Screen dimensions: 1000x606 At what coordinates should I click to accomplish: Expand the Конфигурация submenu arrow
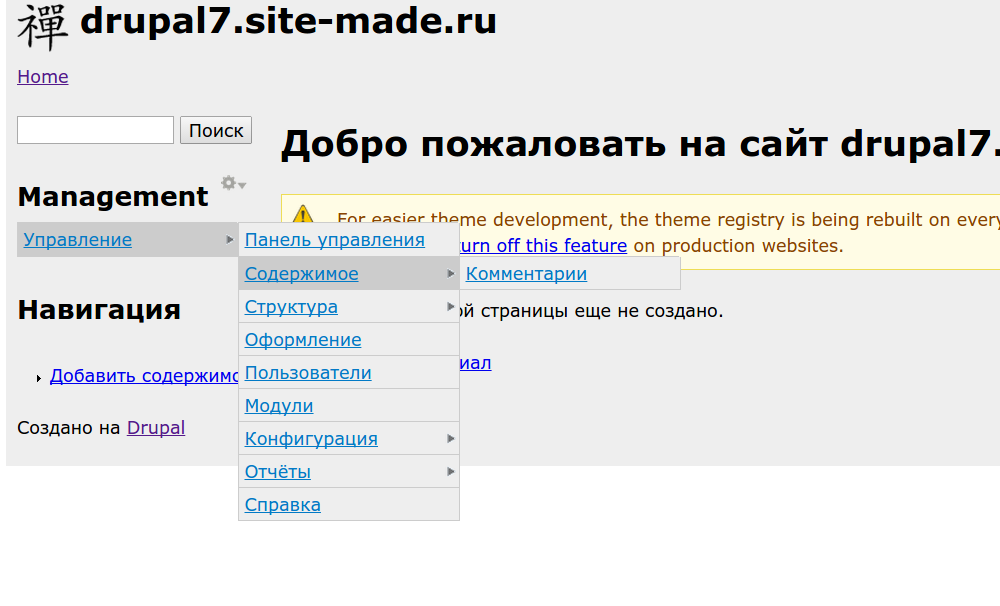[451, 439]
